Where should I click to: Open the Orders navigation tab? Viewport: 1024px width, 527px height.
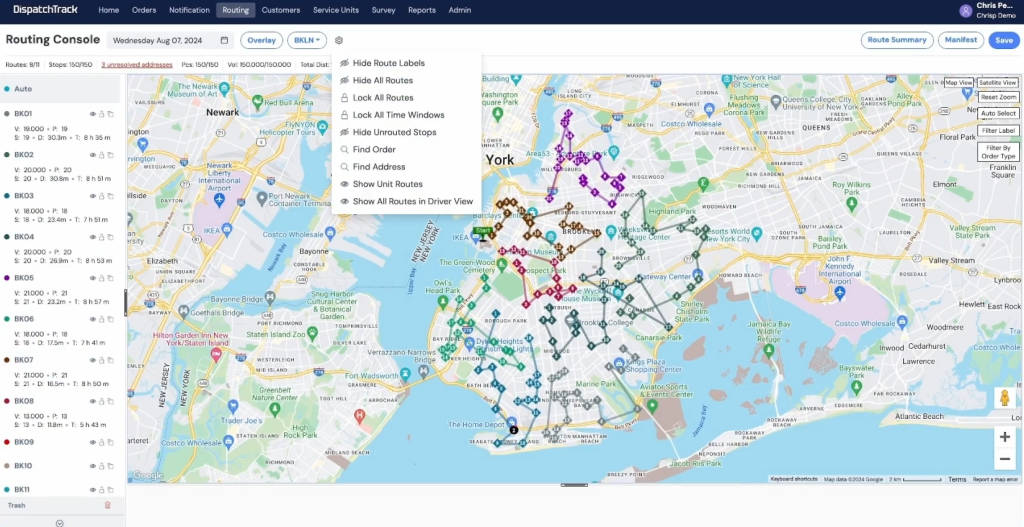point(144,10)
